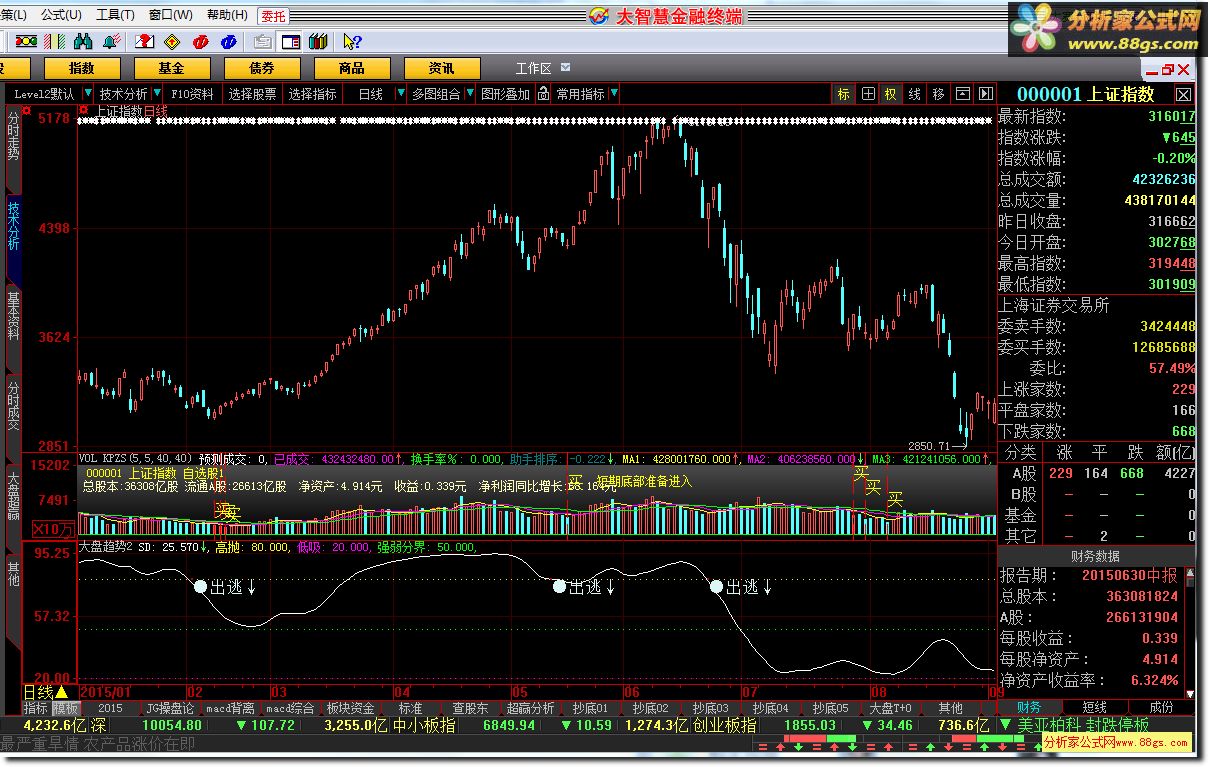Click the 日线 period label with yellow triangle
1210x767 pixels.
[x=46, y=692]
